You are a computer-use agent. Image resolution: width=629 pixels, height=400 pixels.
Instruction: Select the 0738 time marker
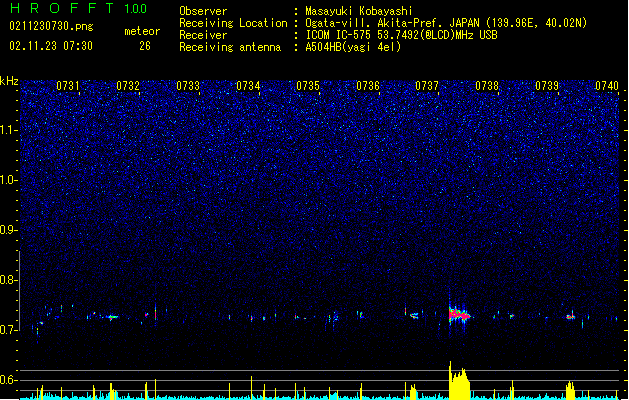point(487,86)
